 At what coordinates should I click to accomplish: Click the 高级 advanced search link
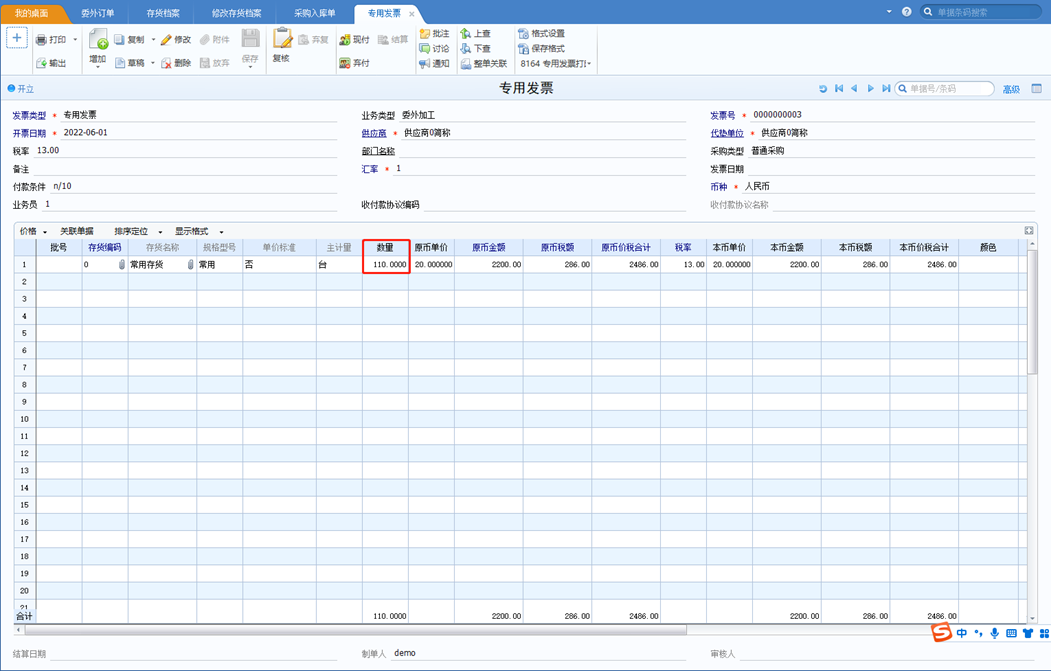1011,89
